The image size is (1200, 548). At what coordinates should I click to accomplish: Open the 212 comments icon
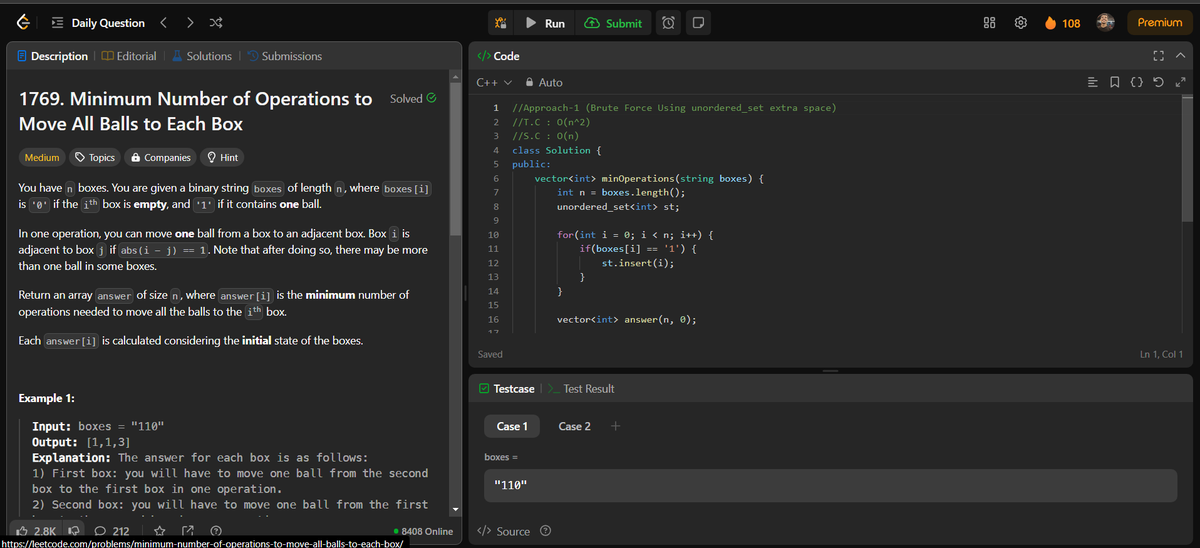[x=113, y=531]
